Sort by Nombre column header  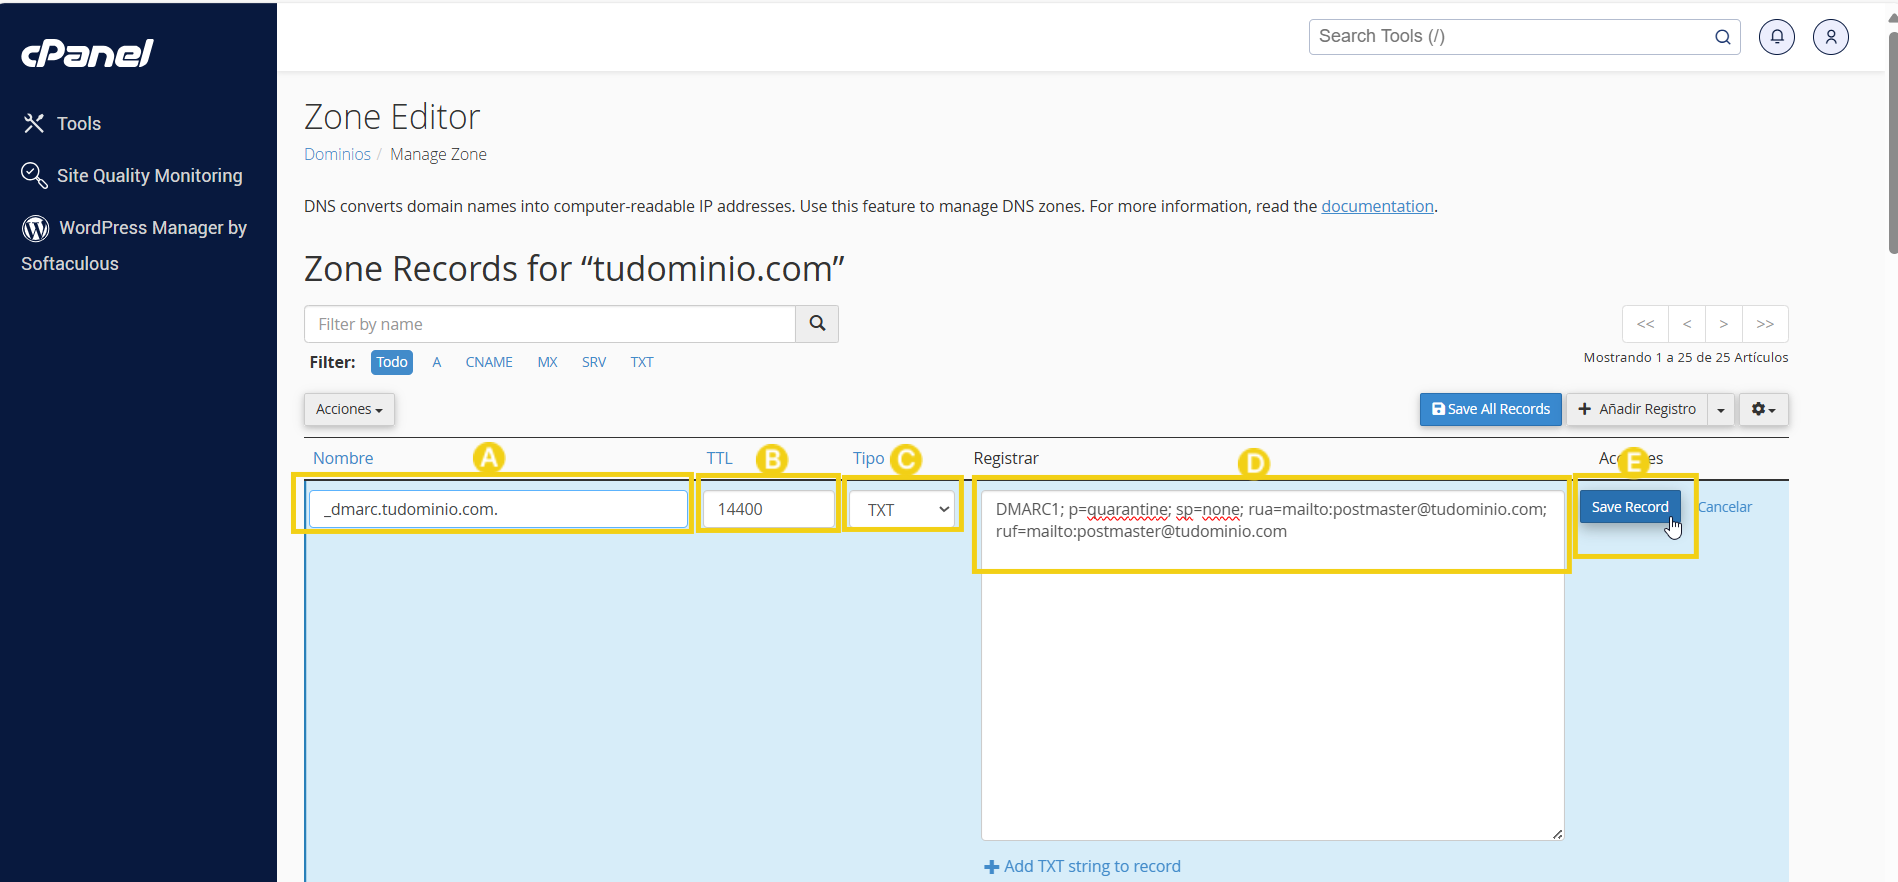pos(343,458)
